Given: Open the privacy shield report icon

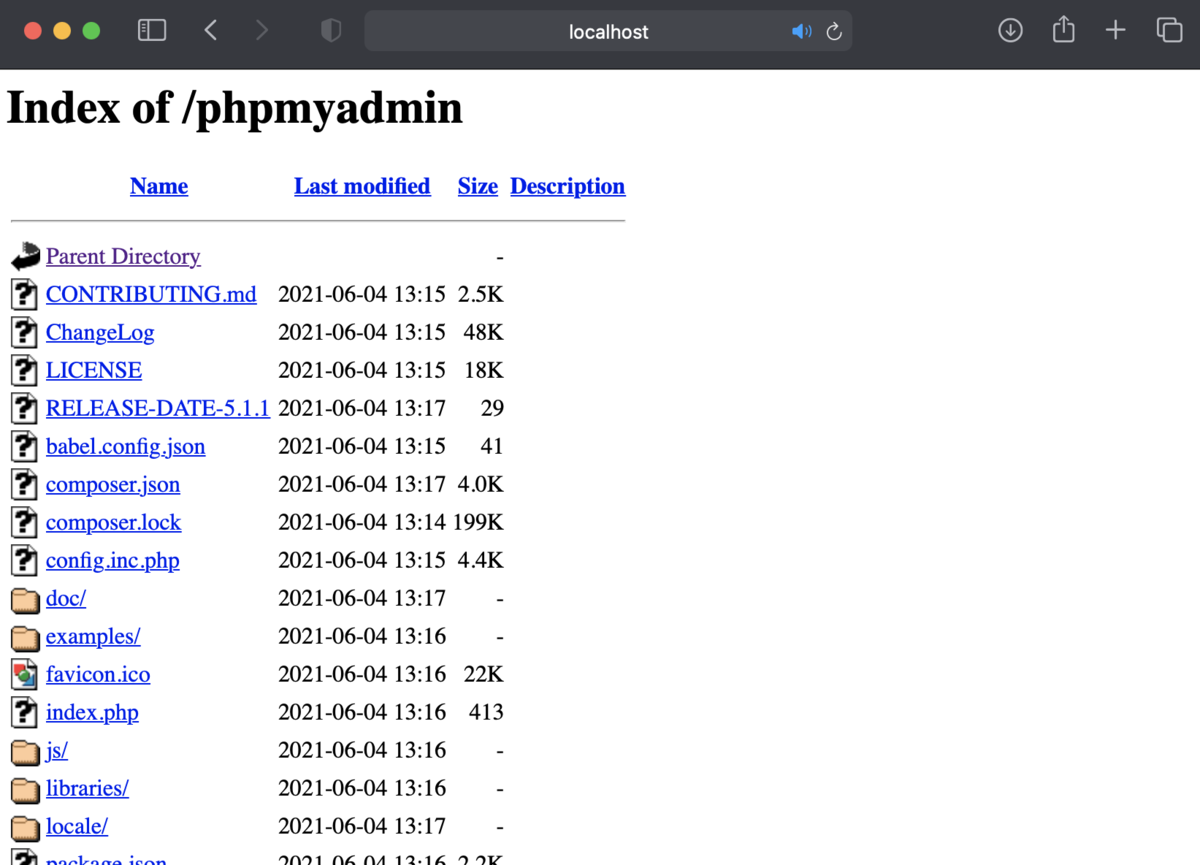Looking at the screenshot, I should 331,31.
